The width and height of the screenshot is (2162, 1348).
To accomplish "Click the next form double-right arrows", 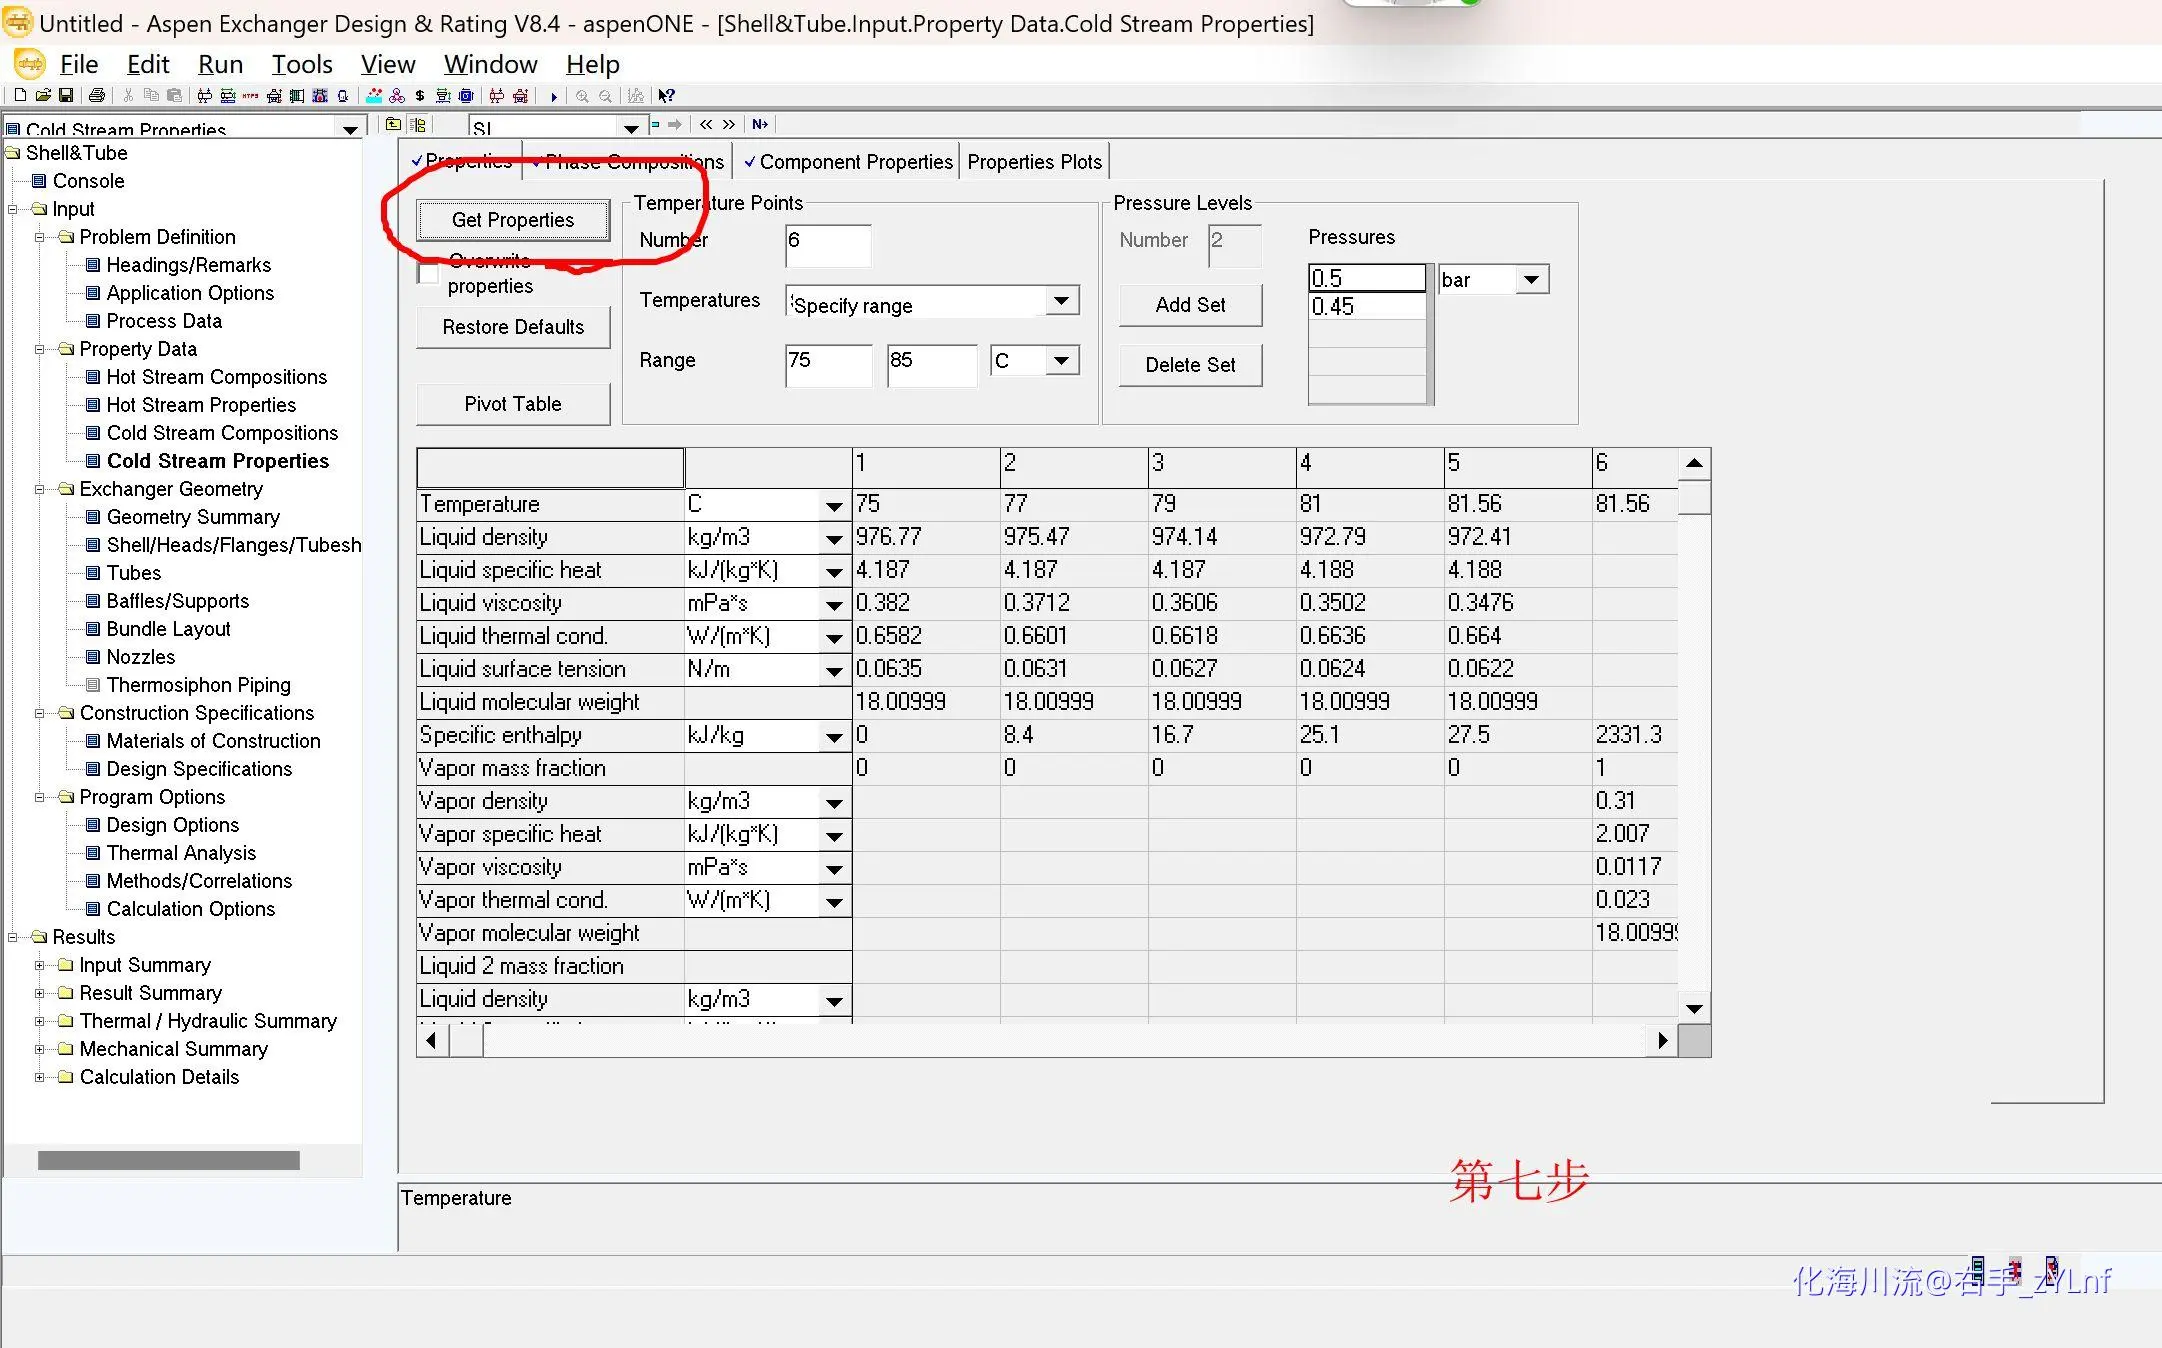I will [729, 124].
